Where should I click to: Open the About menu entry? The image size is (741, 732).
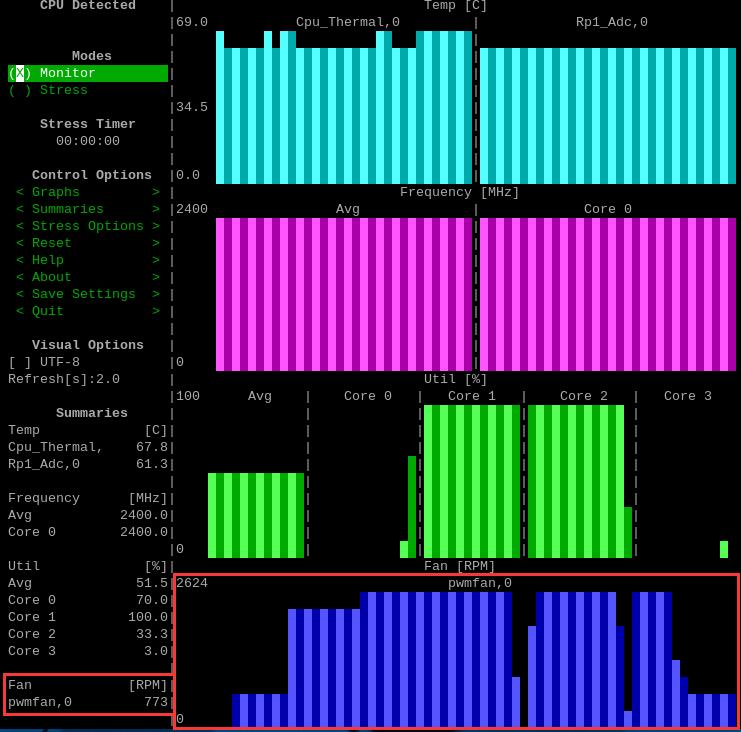[87, 277]
